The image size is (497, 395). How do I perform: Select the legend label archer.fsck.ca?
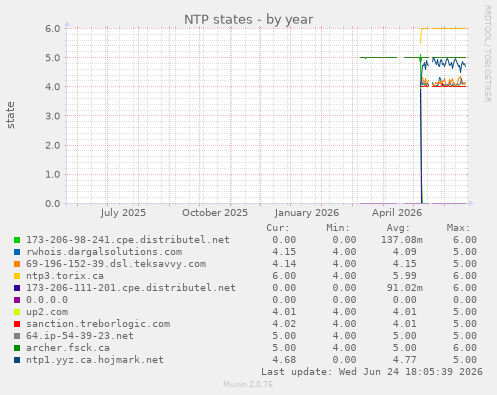point(68,348)
